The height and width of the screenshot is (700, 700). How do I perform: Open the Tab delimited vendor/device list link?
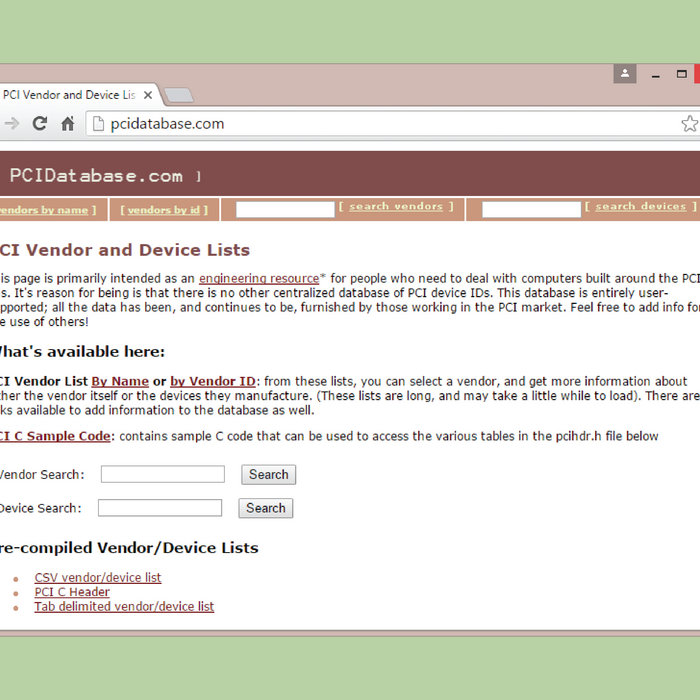[x=124, y=607]
